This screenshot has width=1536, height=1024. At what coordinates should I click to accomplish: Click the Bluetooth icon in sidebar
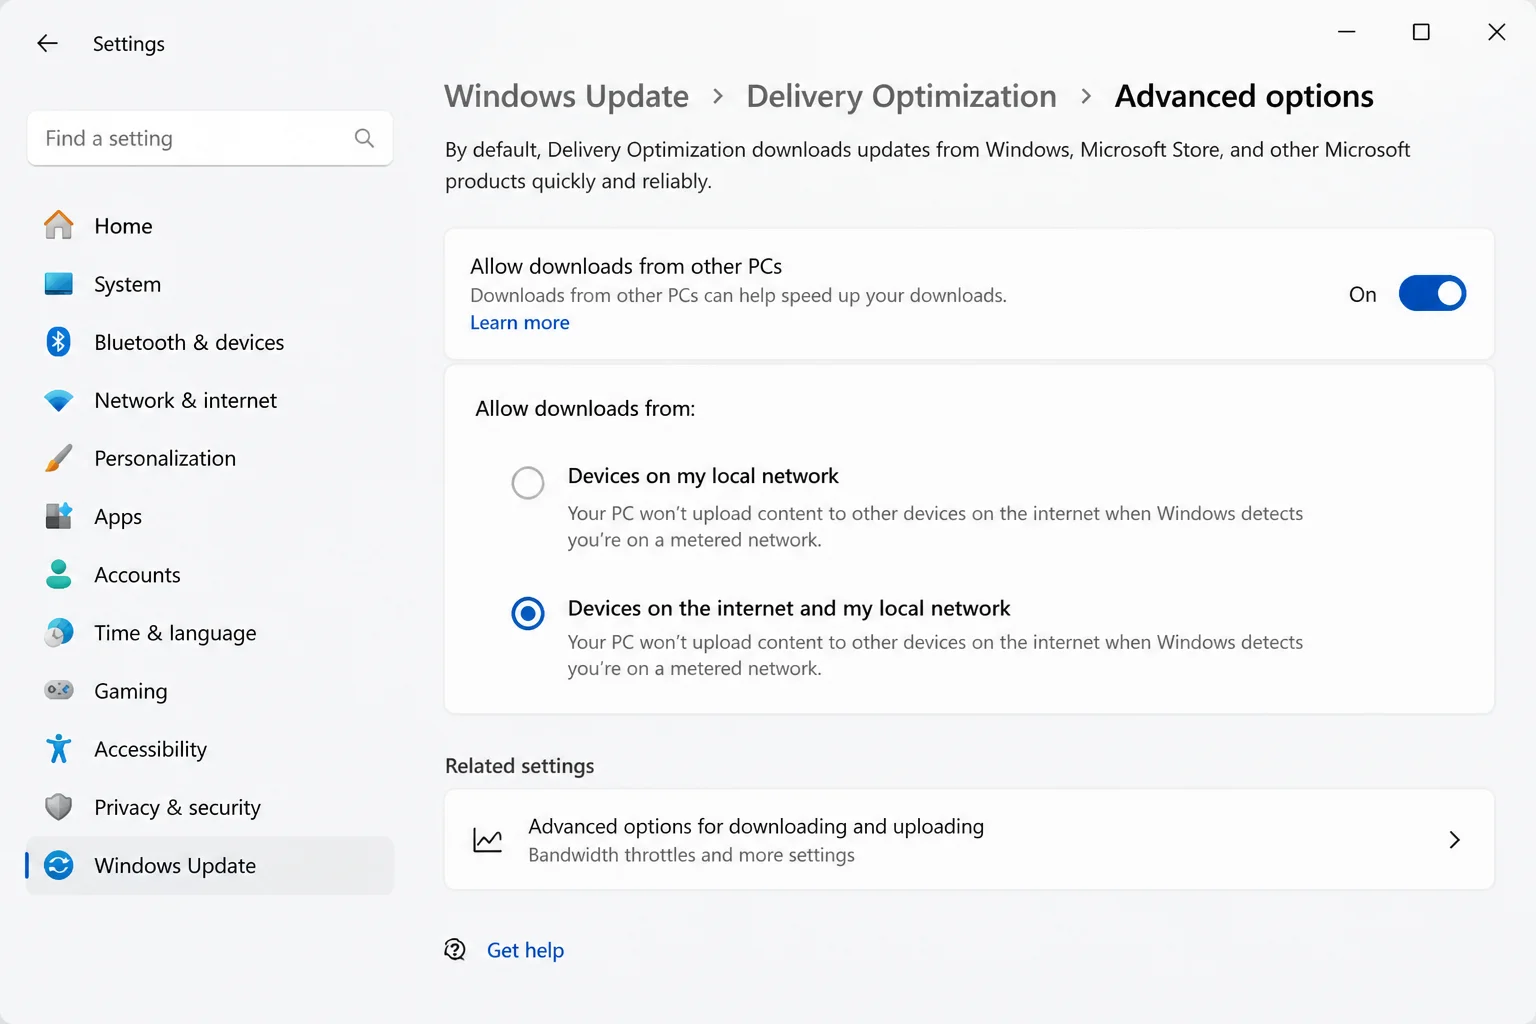[x=59, y=342]
